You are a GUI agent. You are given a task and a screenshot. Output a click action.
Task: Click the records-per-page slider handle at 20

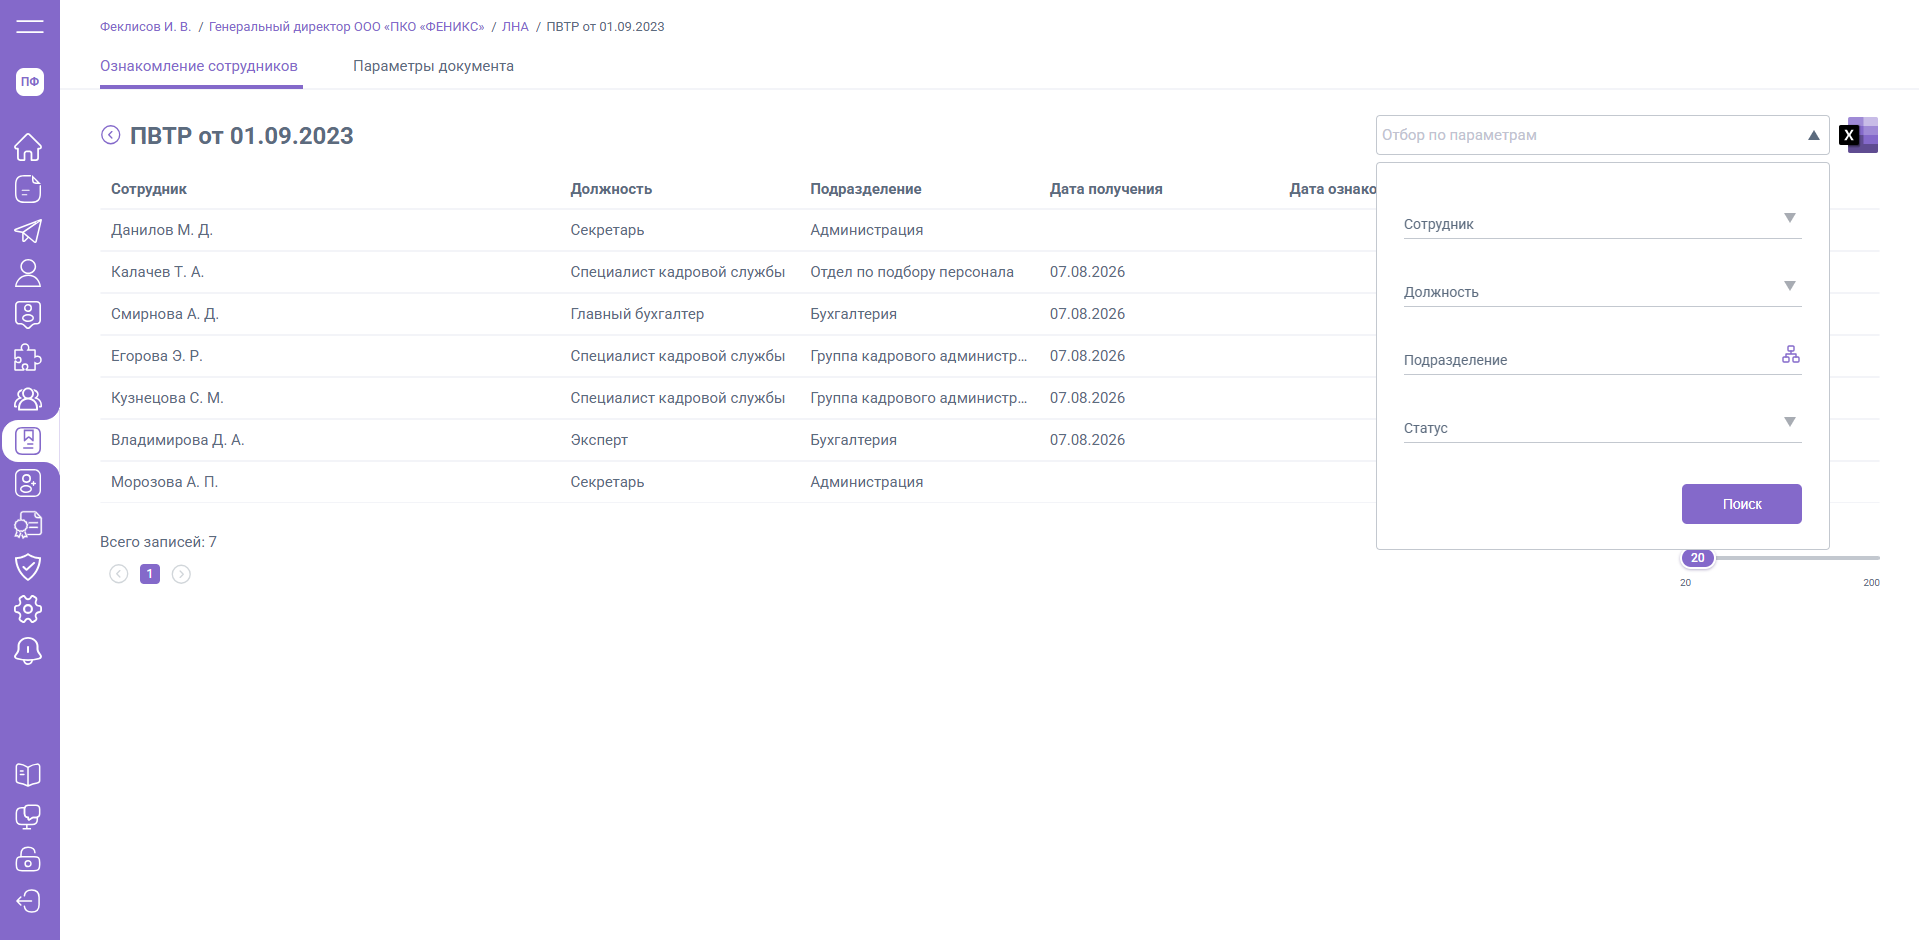point(1697,558)
